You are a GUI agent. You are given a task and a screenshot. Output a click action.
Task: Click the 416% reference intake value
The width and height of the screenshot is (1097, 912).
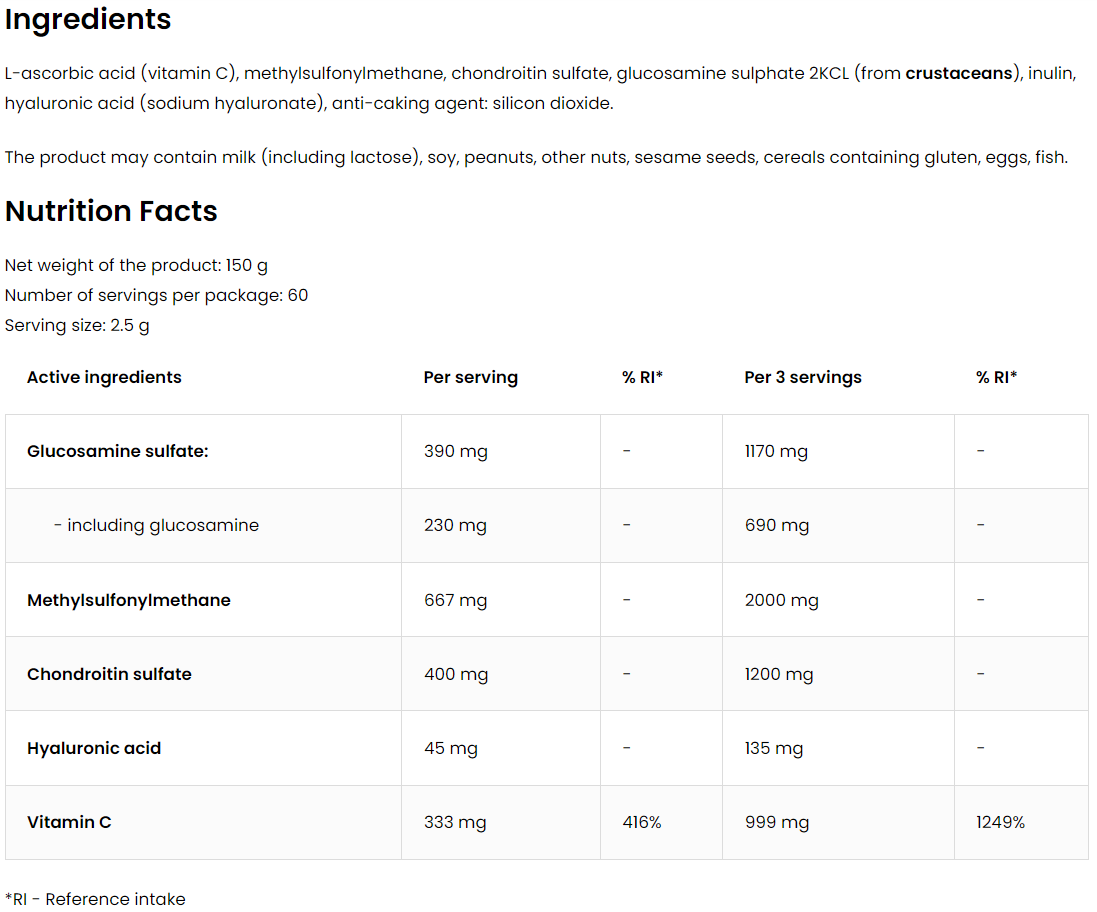[x=642, y=822]
